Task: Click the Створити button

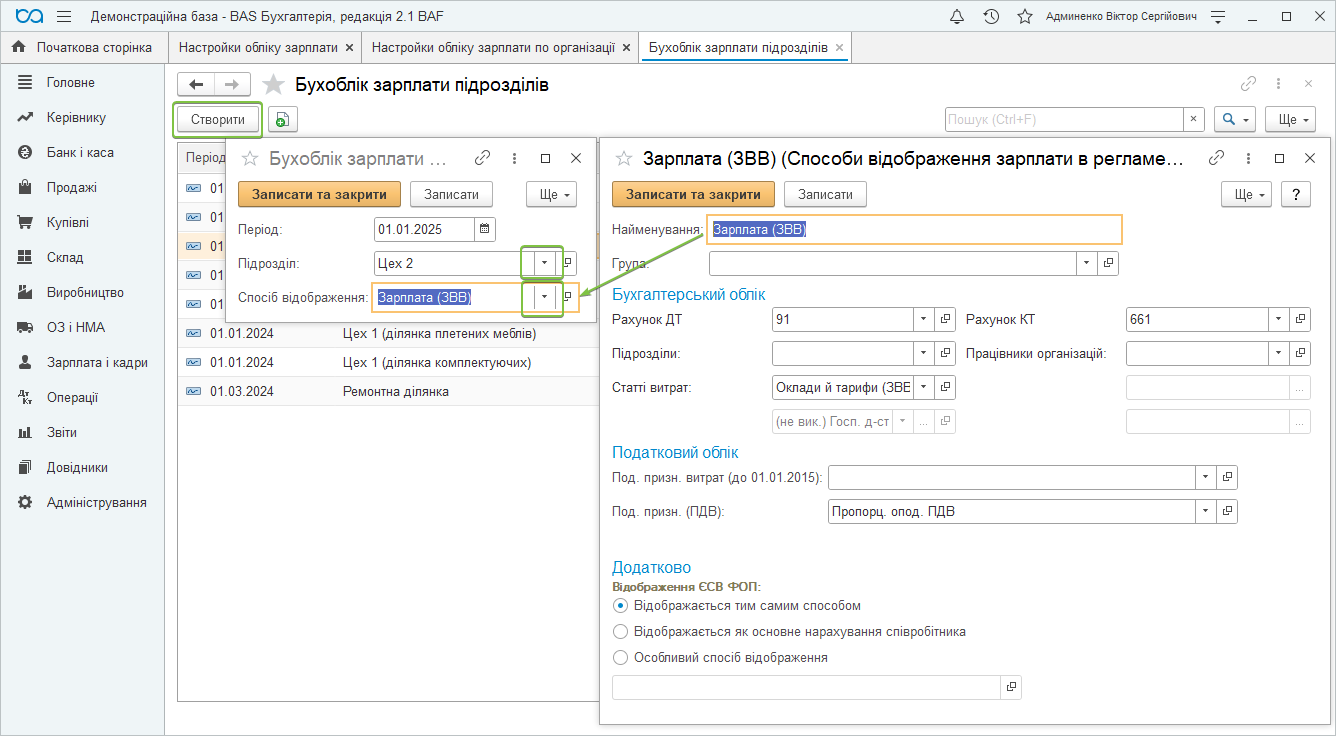Action: [x=218, y=120]
